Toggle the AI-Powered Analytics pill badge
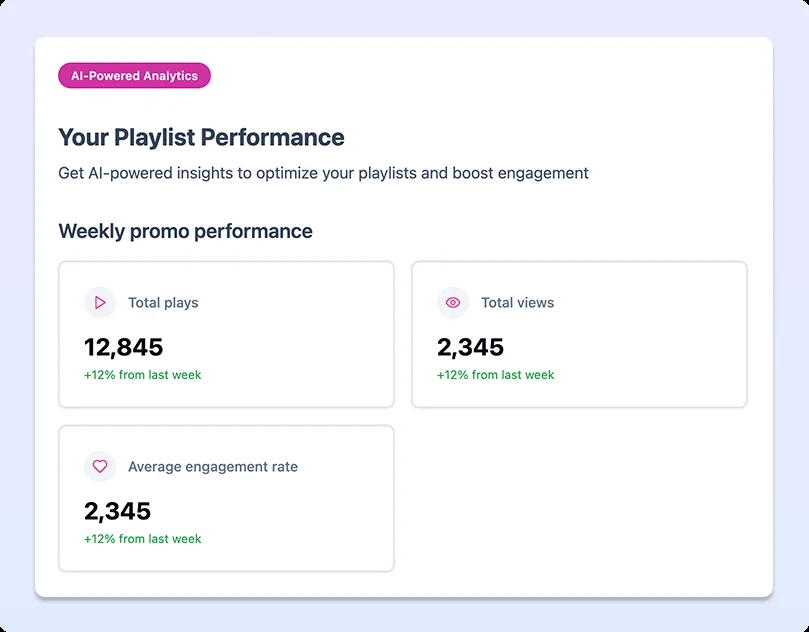The width and height of the screenshot is (809, 632). [x=134, y=75]
